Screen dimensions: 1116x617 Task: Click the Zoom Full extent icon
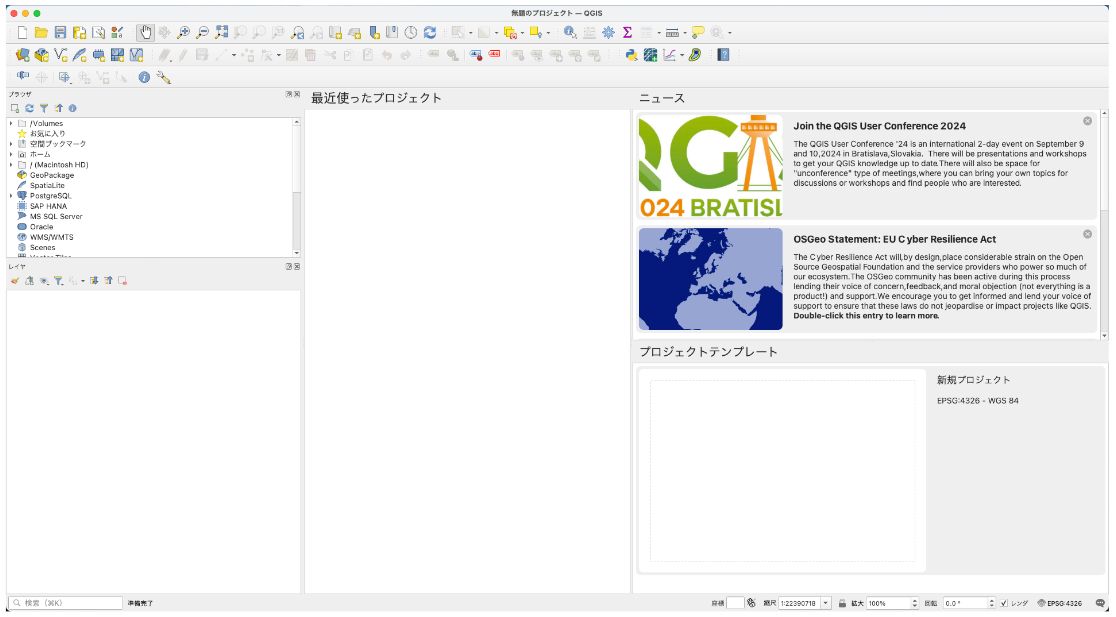tap(222, 33)
